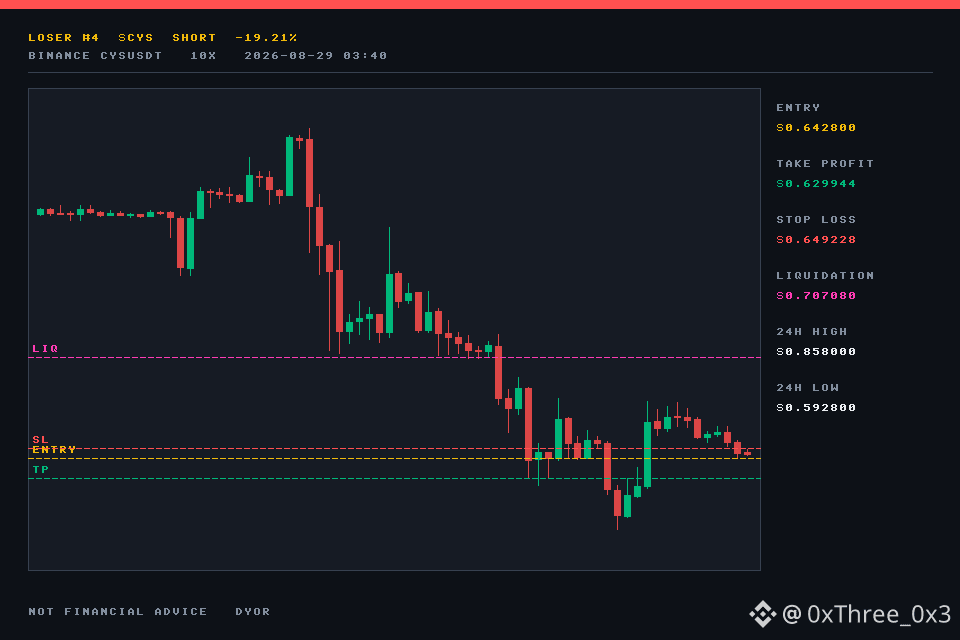The image size is (960, 640).
Task: Select the date '2026-08-29 03:40'
Action: click(315, 56)
